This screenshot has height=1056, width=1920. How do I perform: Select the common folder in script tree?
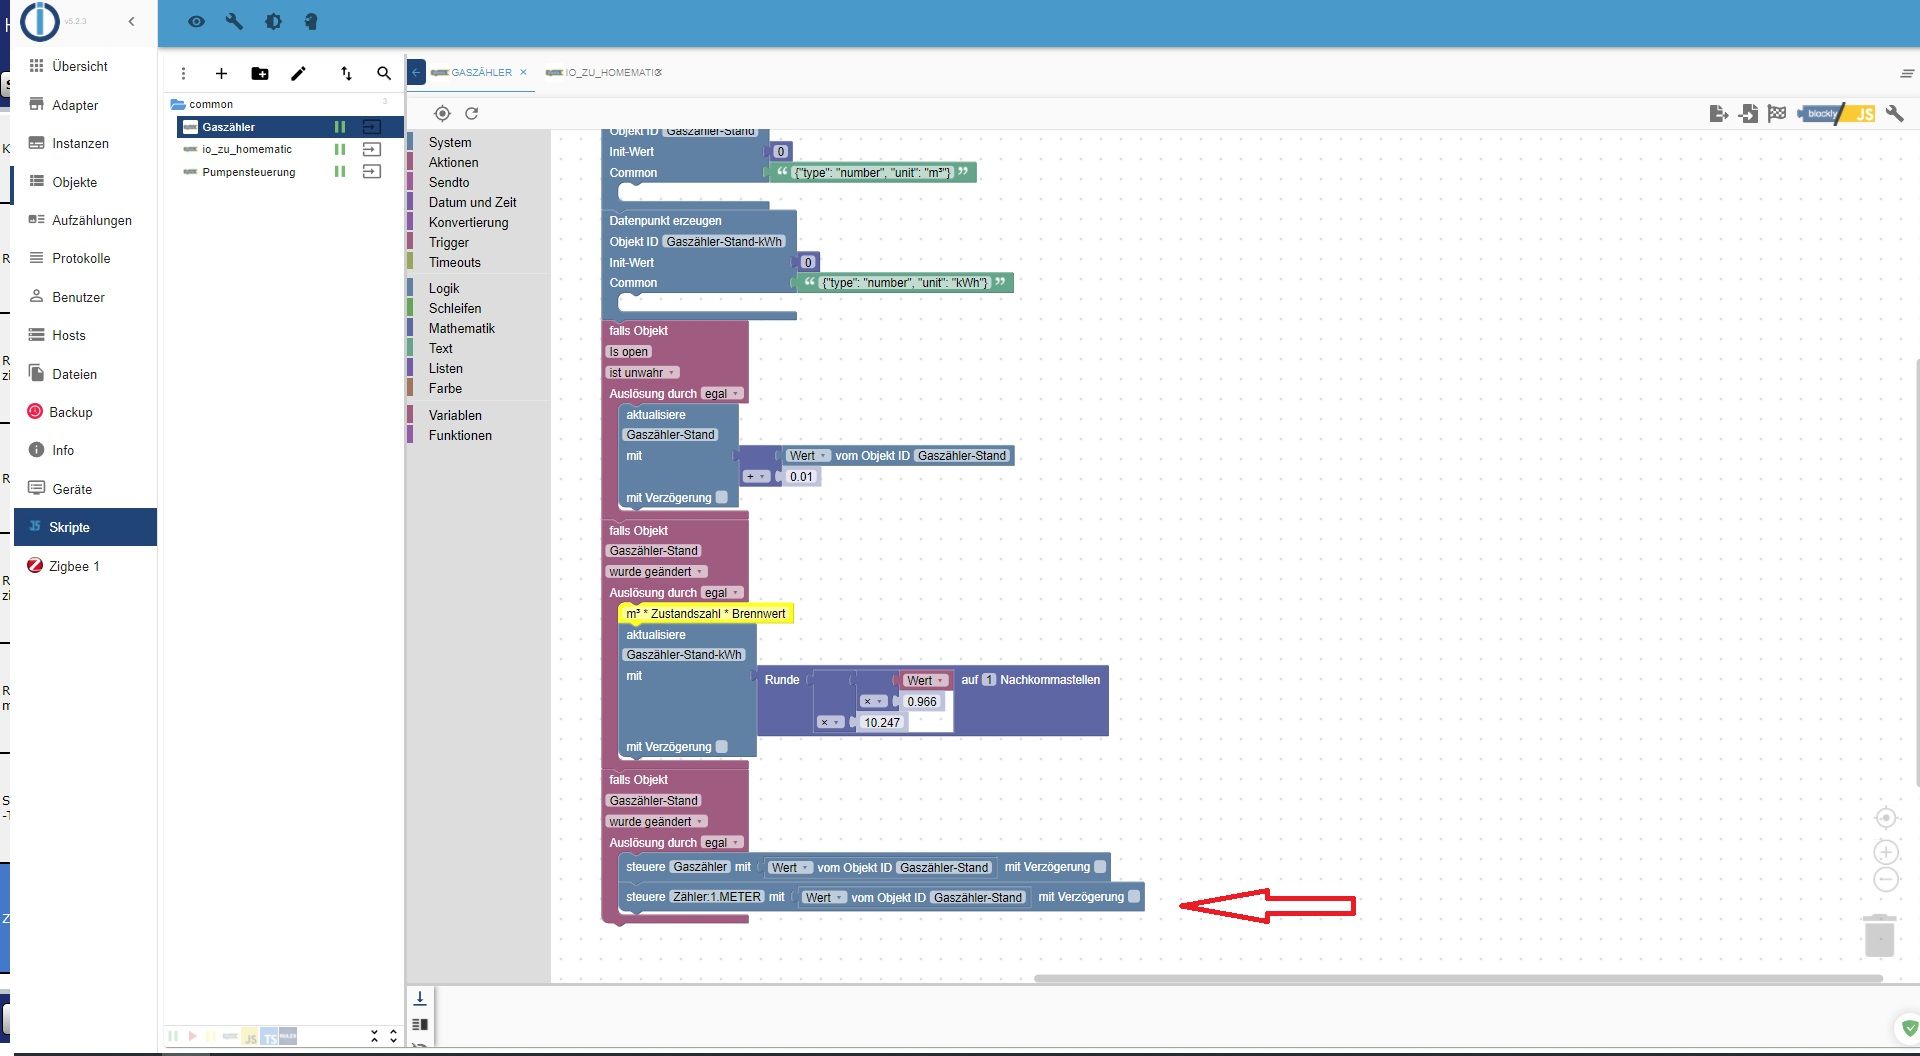click(x=211, y=104)
